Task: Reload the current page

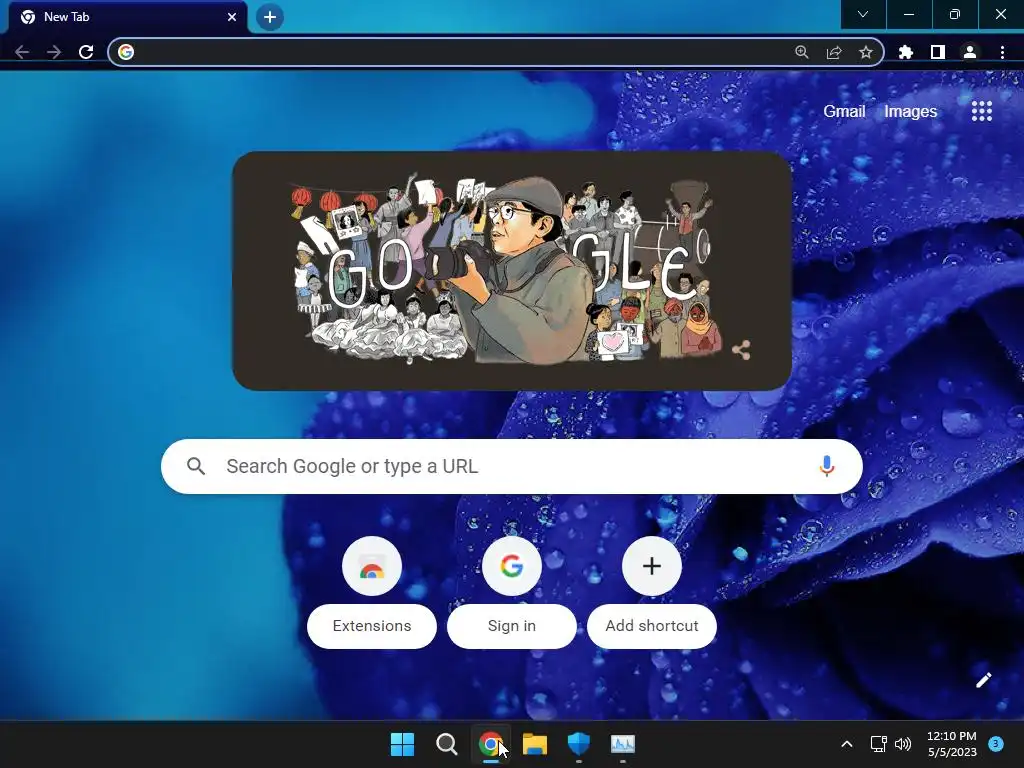Action: (86, 52)
